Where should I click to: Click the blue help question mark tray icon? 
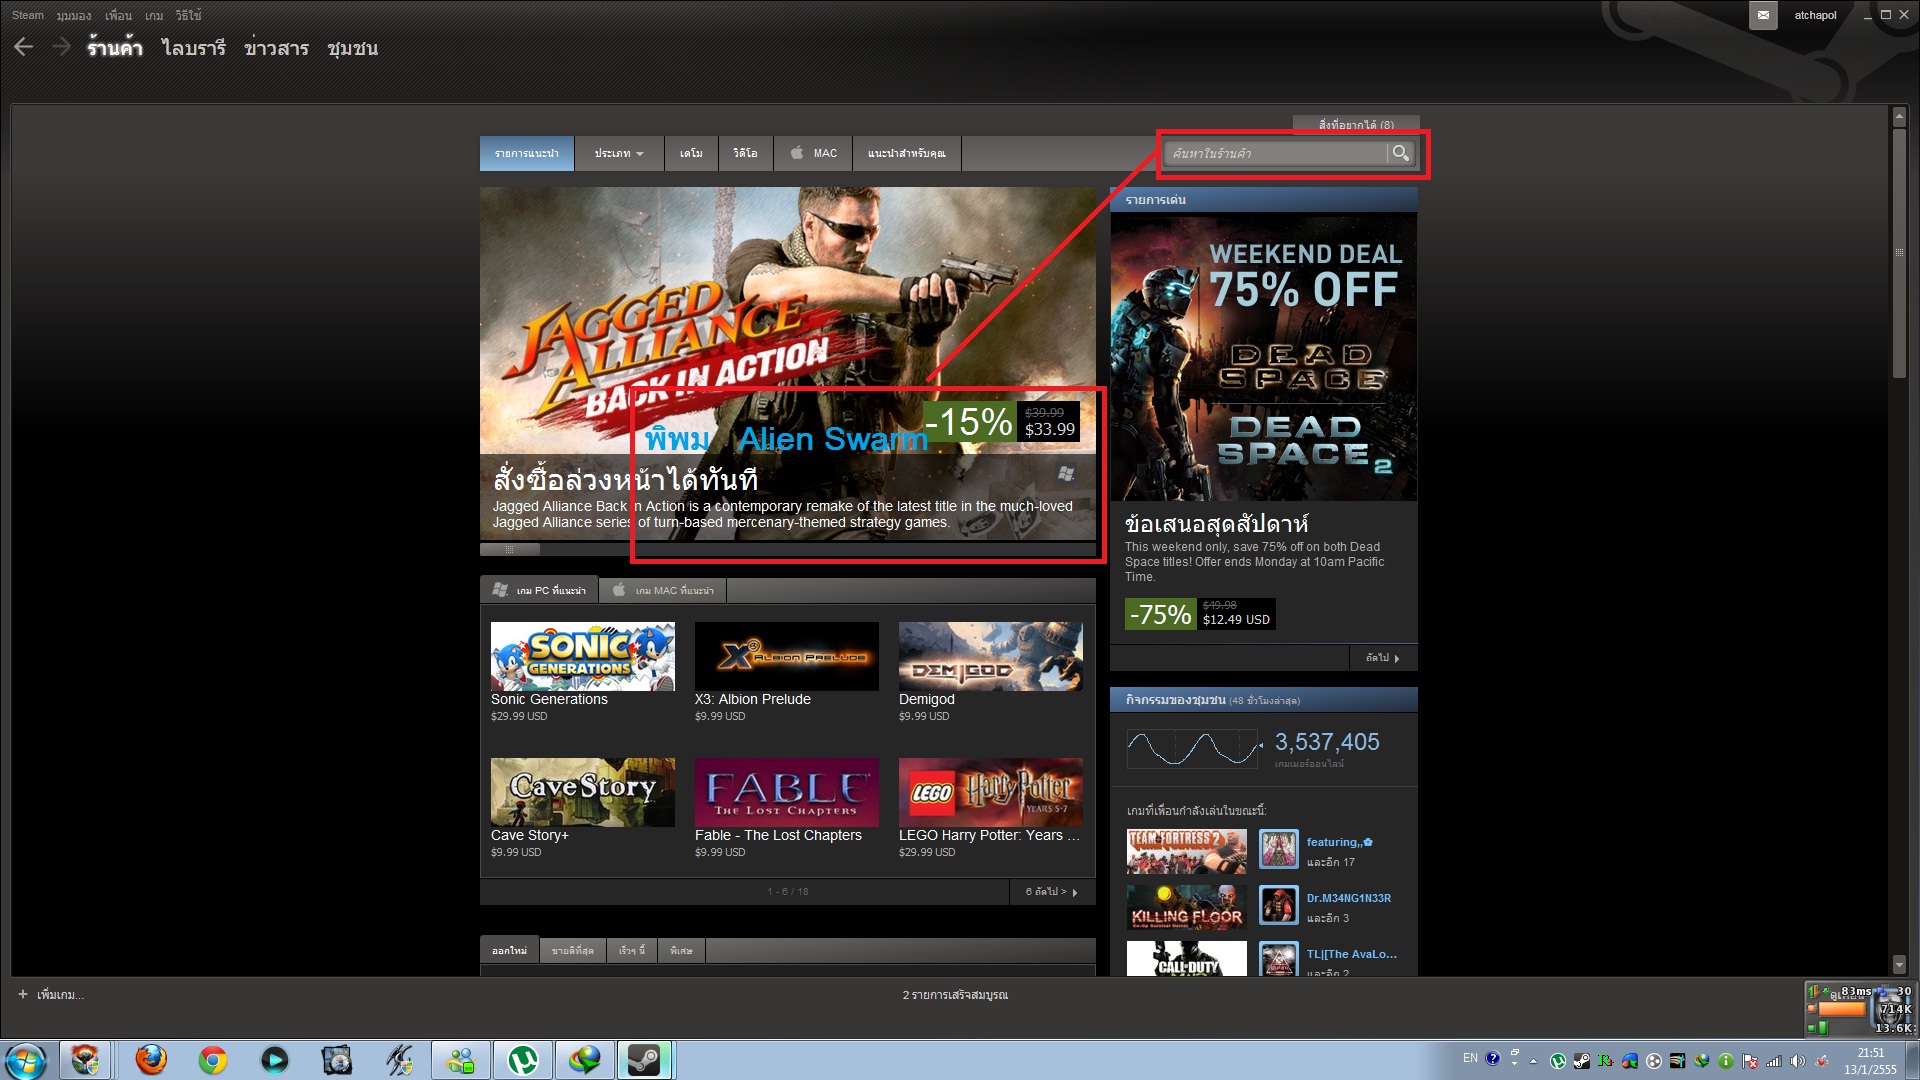coord(1493,1058)
